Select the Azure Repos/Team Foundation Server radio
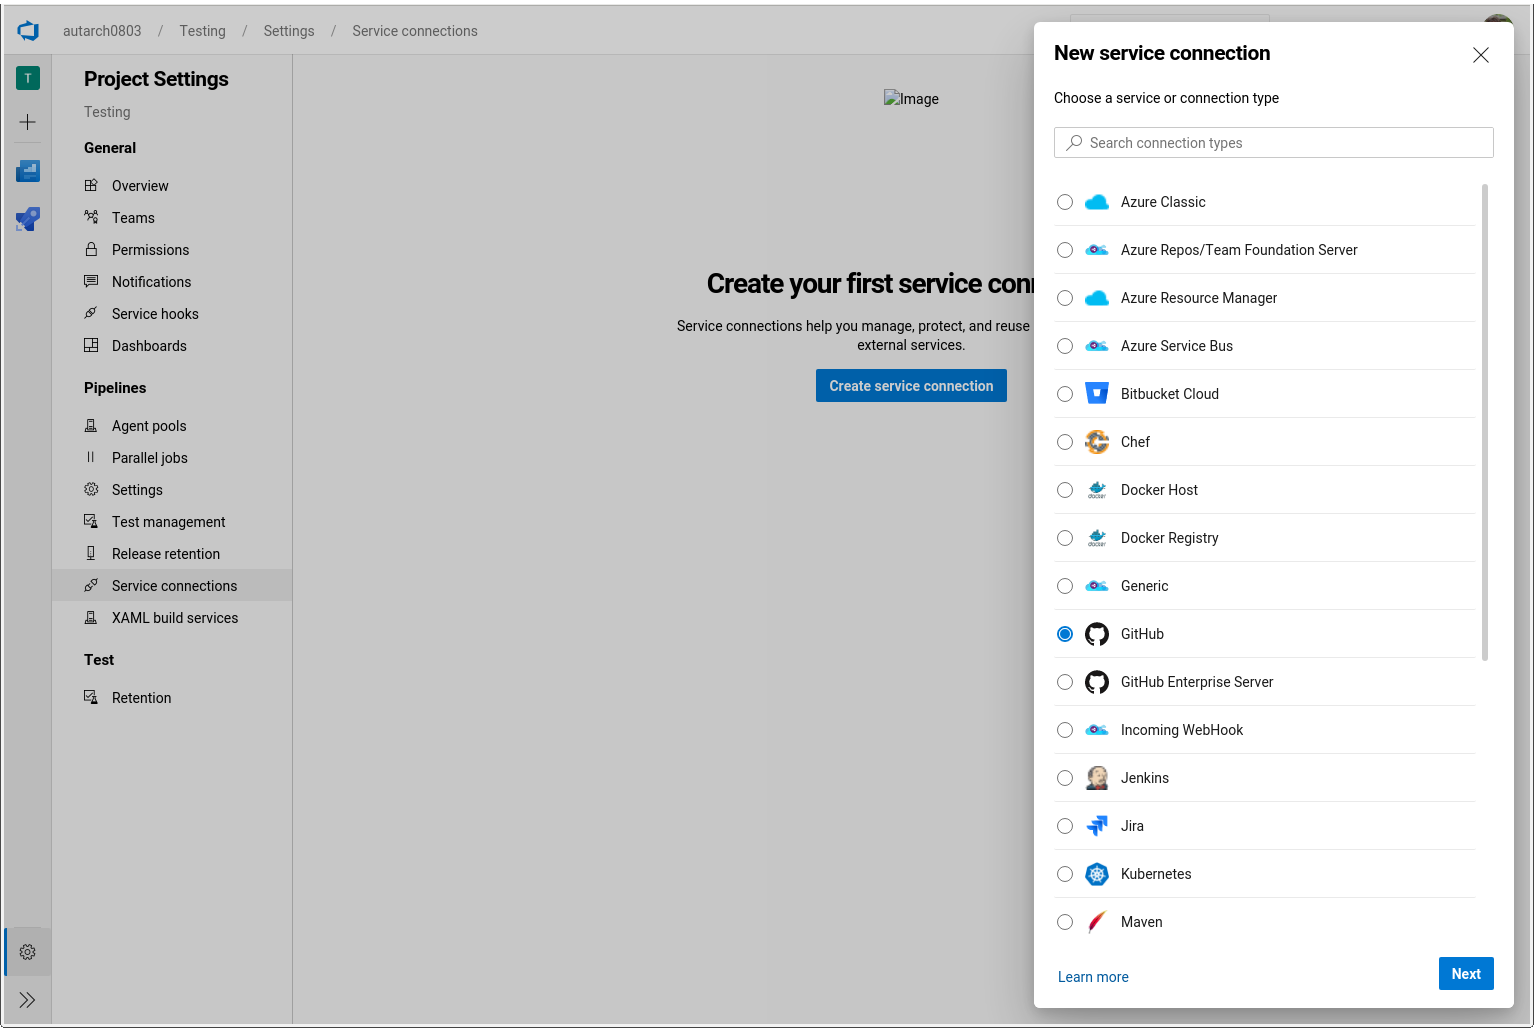The height and width of the screenshot is (1028, 1534). pos(1065,250)
